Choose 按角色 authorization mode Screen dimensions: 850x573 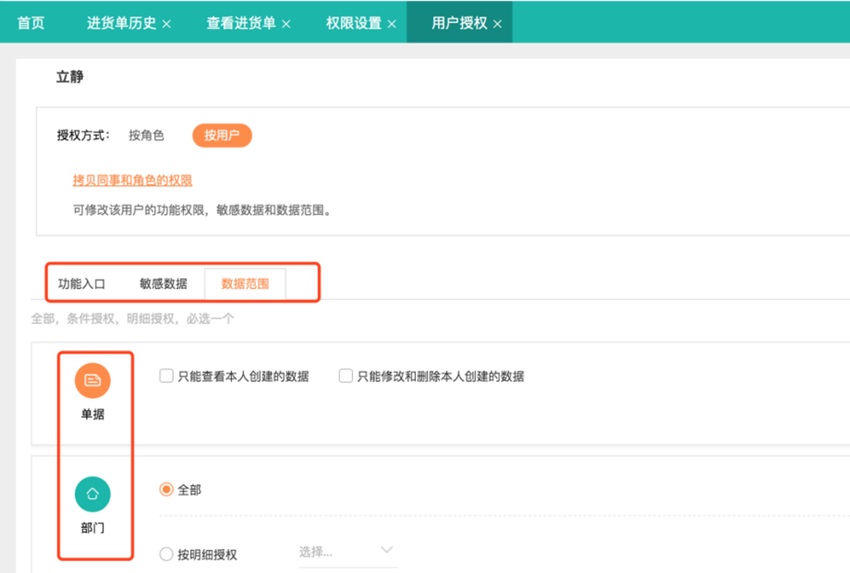(x=146, y=135)
